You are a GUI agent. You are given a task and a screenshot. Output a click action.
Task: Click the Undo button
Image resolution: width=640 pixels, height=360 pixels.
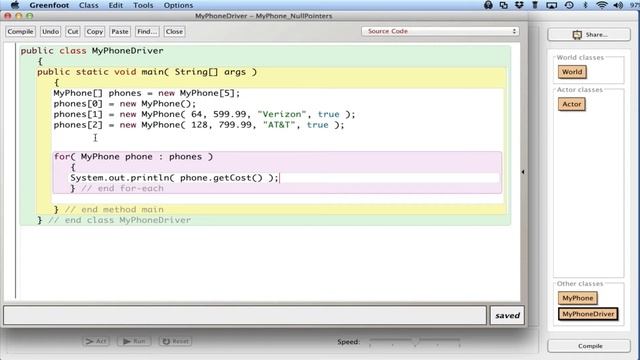50,31
